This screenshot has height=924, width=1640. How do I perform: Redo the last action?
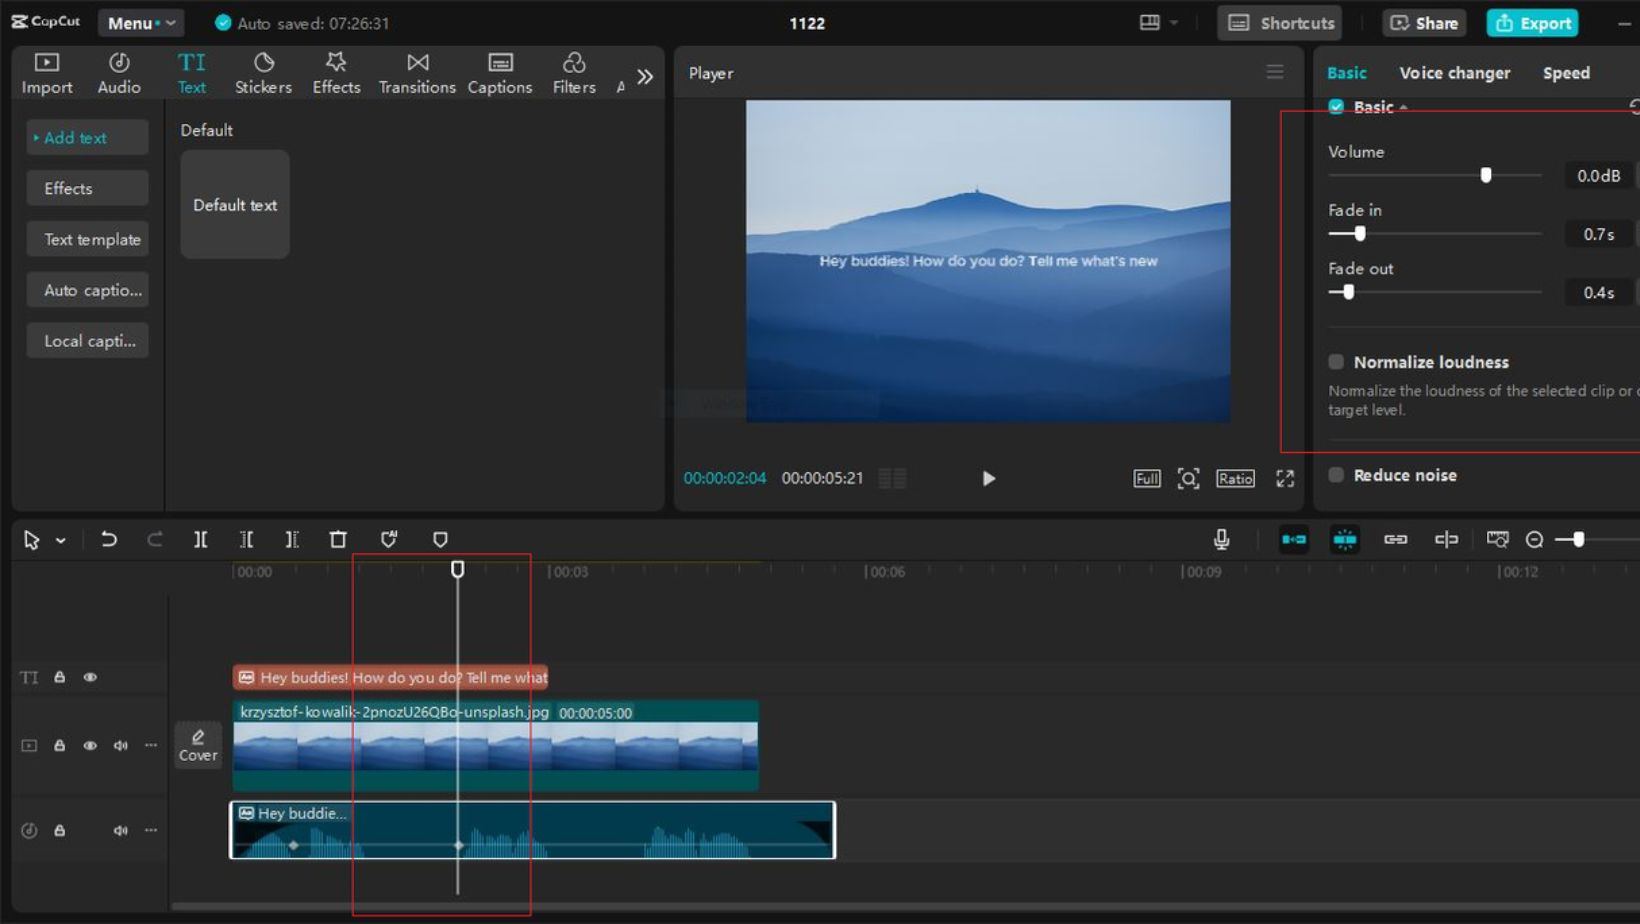[154, 540]
